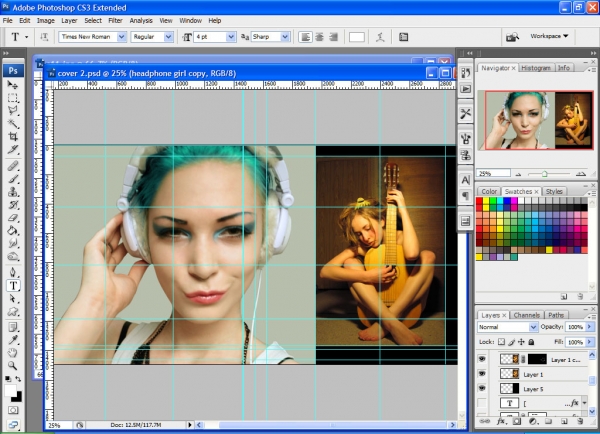Open the Filter menu

pos(115,21)
